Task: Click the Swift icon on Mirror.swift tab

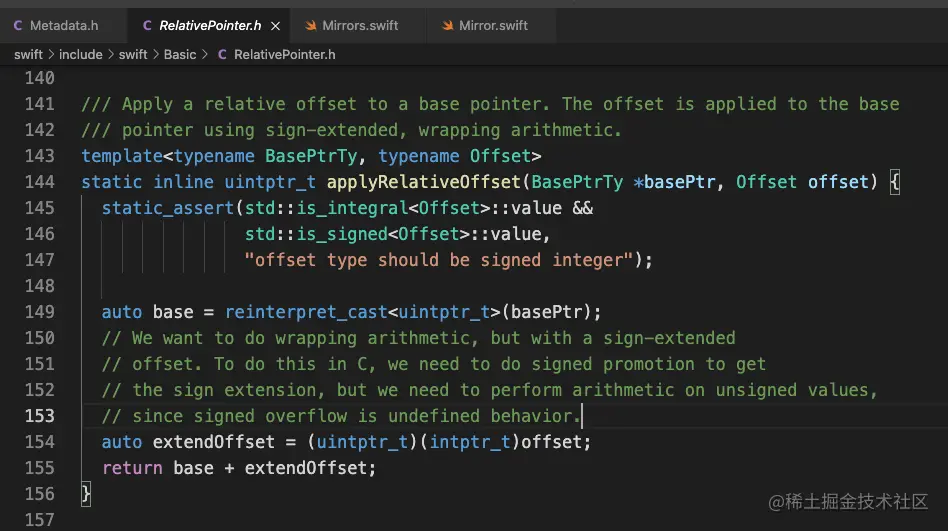Action: [x=447, y=25]
